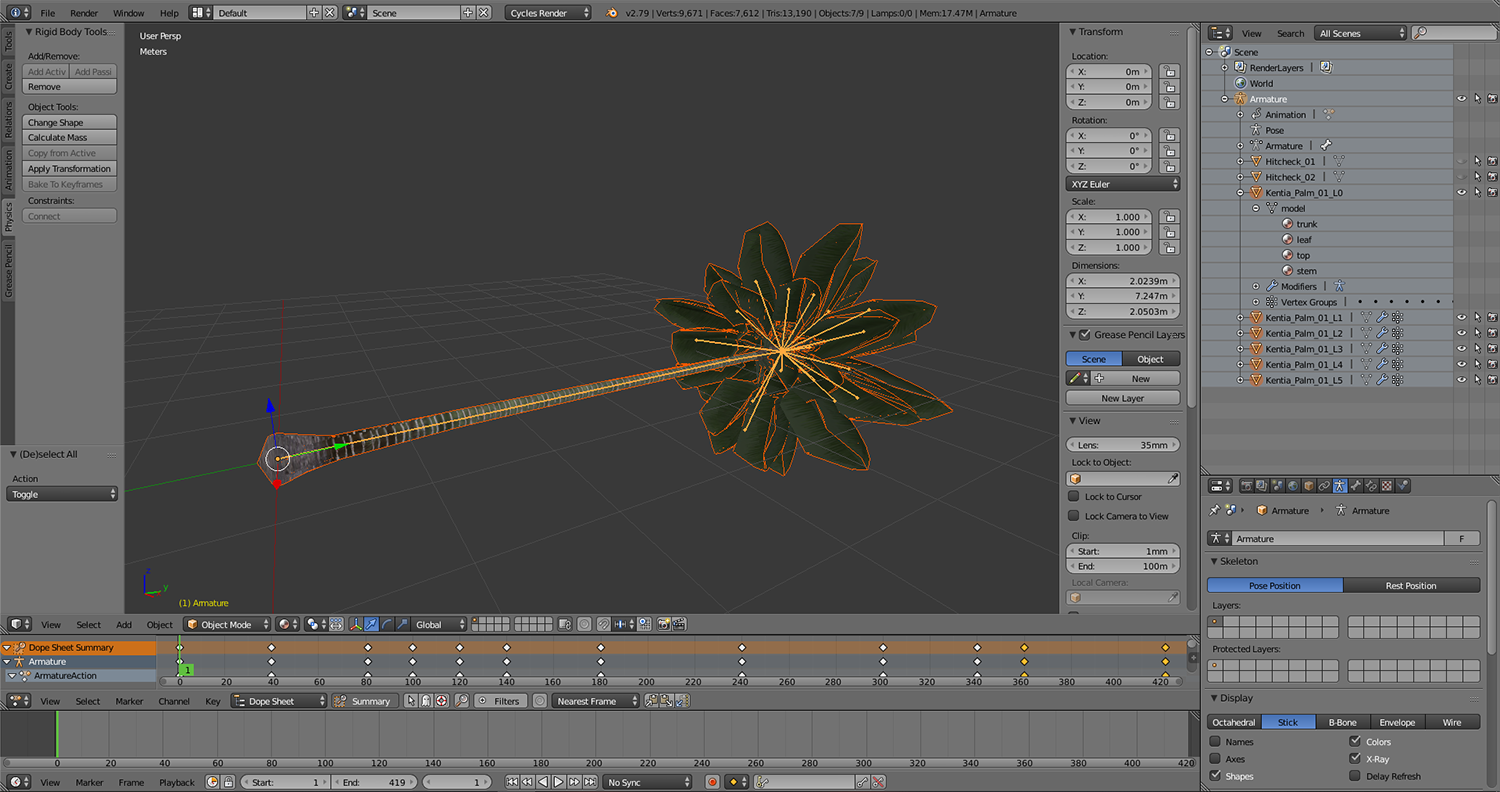Open the Nearest Frame snapping dropdown
Viewport: 1500px width, 792px height.
pyautogui.click(x=596, y=701)
